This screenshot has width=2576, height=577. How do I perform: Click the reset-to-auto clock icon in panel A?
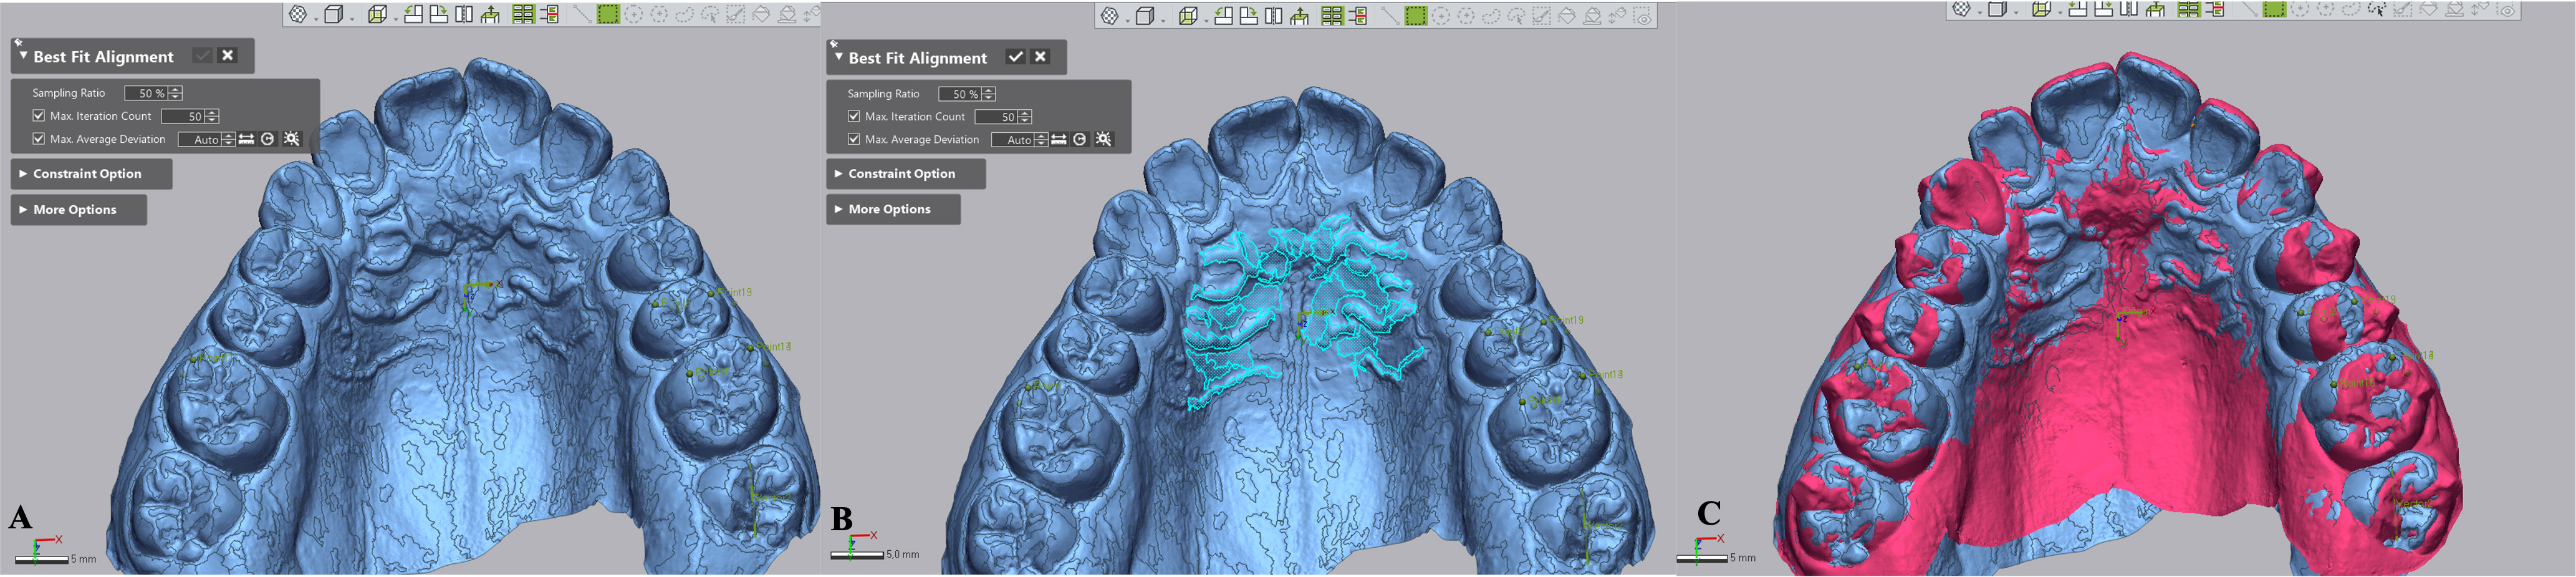(x=268, y=139)
